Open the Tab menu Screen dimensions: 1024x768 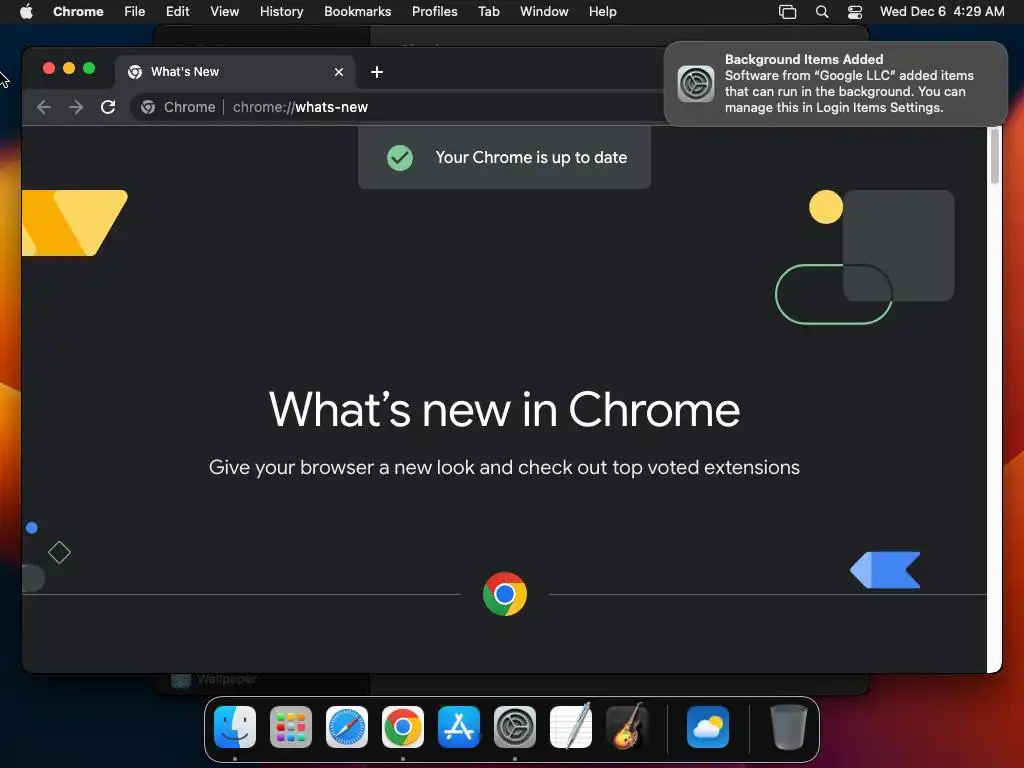[488, 12]
